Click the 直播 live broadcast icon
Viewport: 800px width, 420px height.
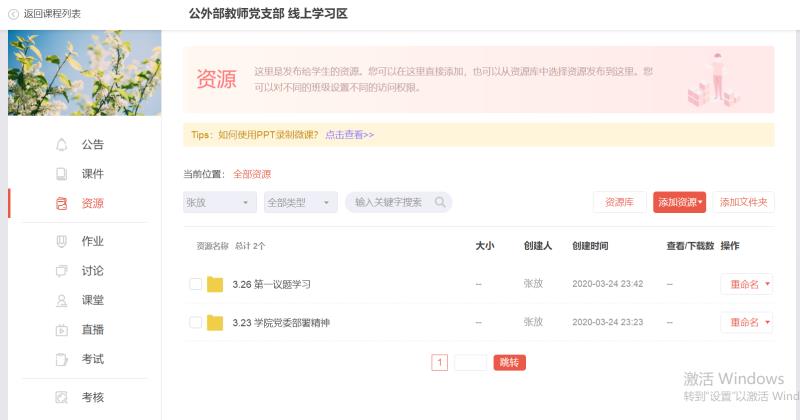62,330
